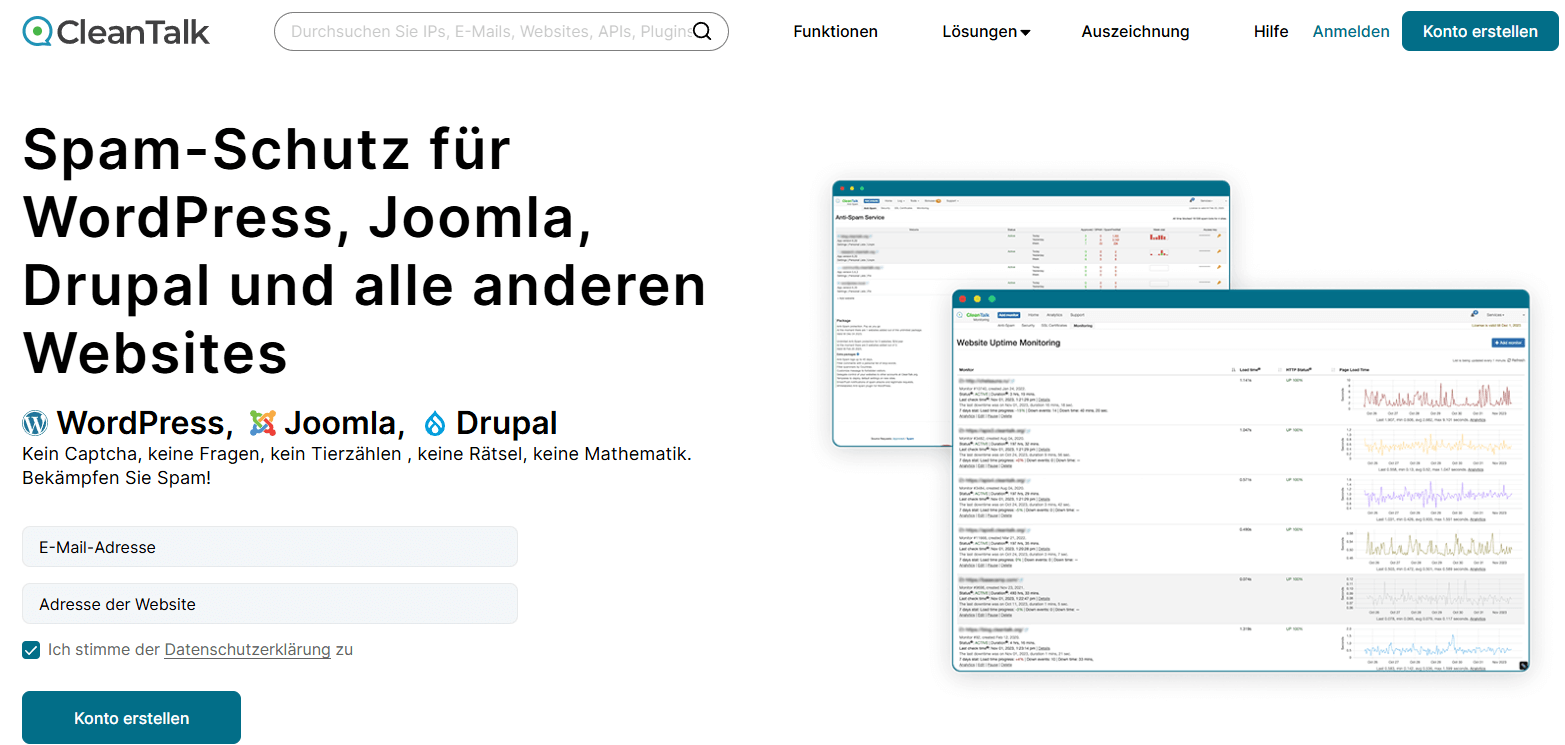Image resolution: width=1565 pixels, height=745 pixels.
Task: Click the magnifying glass search icon
Action: [702, 32]
